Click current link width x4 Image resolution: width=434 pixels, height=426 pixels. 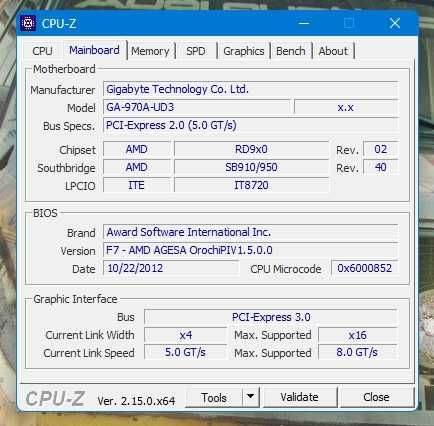pos(186,335)
